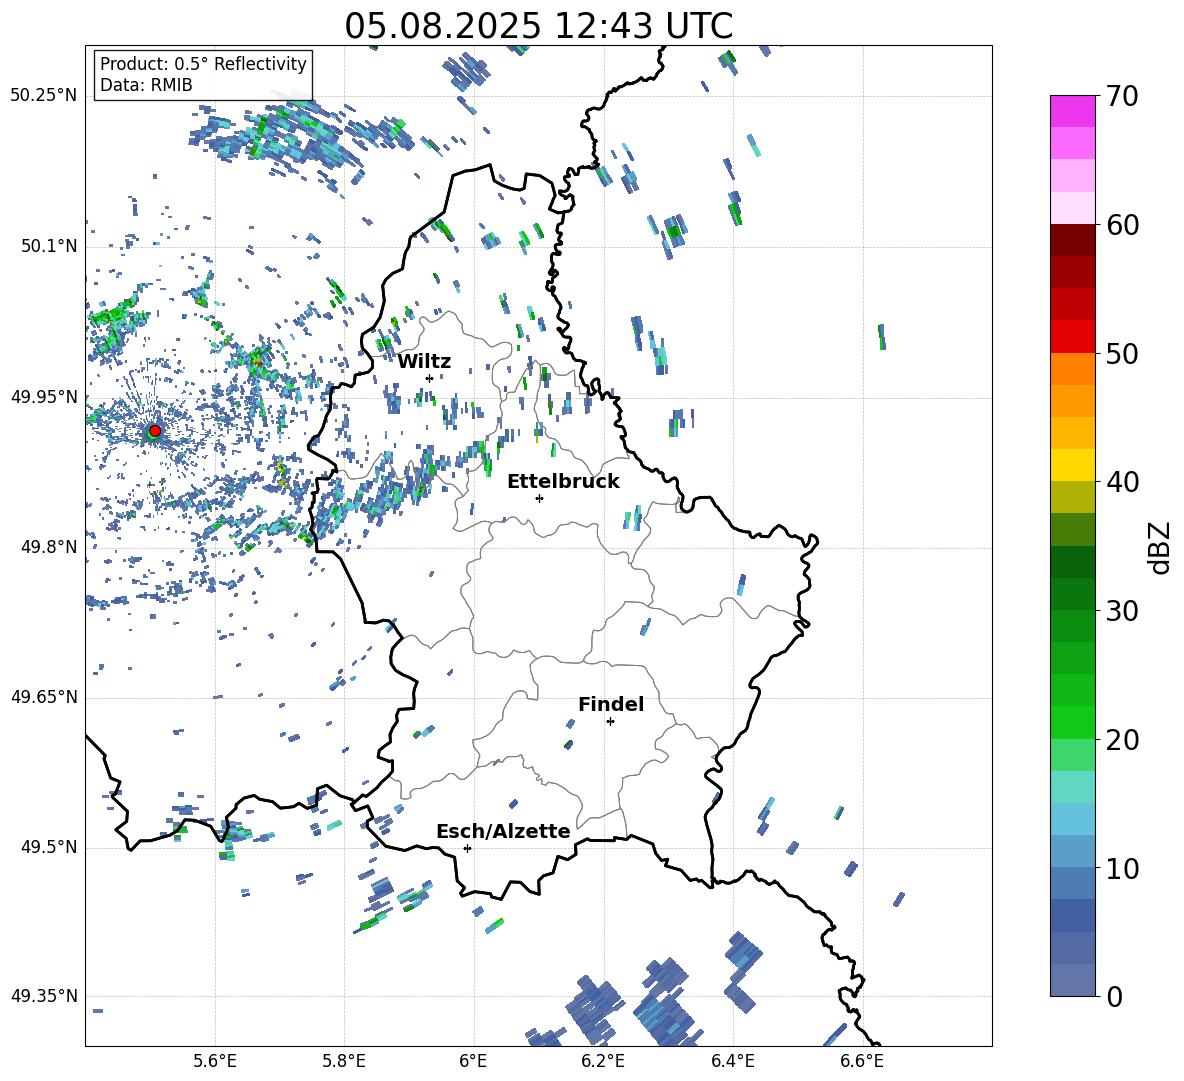Click the orange colorbar segment below 50
This screenshot has width=1184, height=1081.
pos(1072,368)
